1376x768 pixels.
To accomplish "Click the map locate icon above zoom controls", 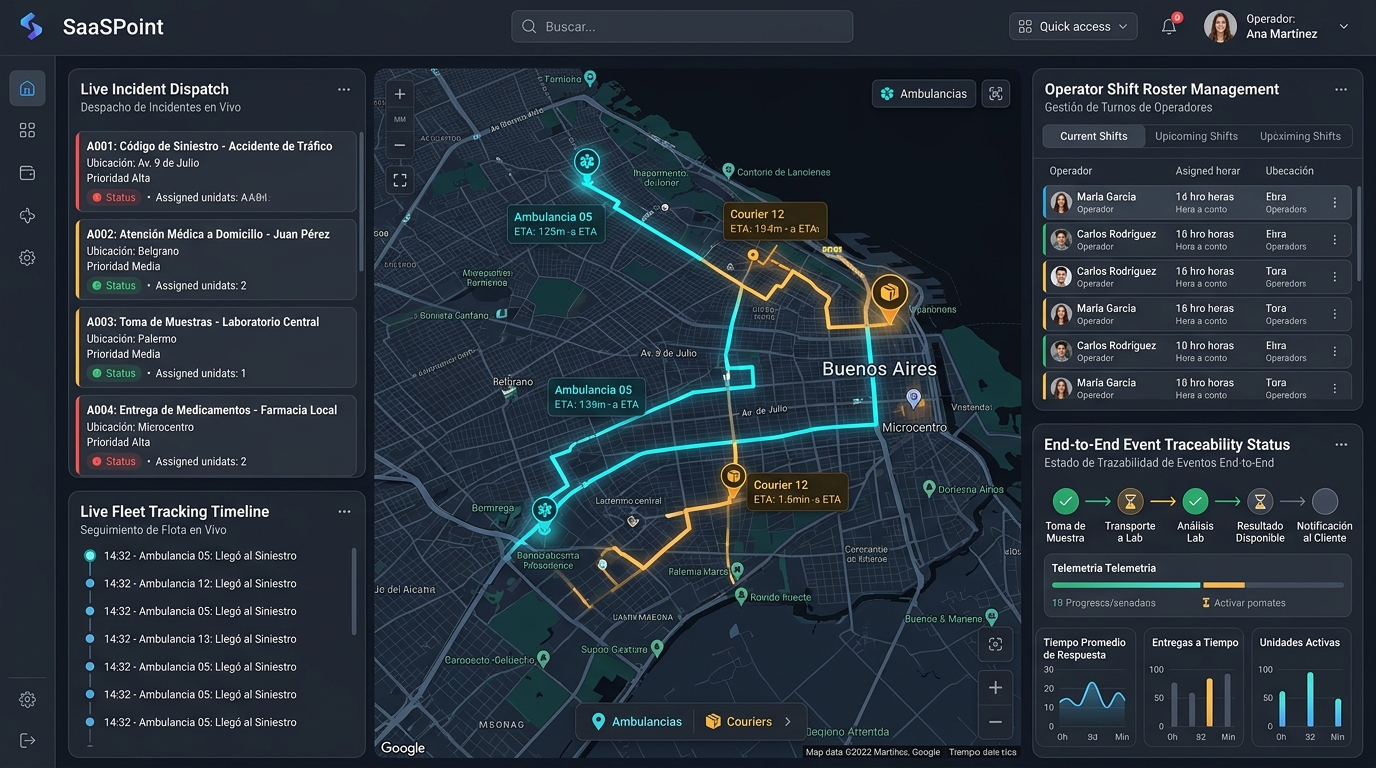I will [x=995, y=644].
